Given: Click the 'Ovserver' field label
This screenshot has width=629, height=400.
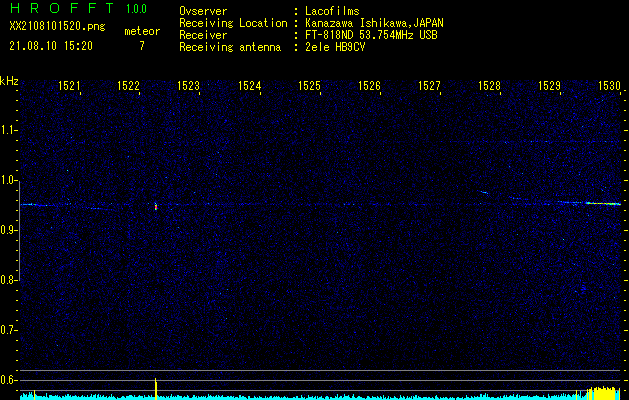Looking at the screenshot, I should (203, 11).
